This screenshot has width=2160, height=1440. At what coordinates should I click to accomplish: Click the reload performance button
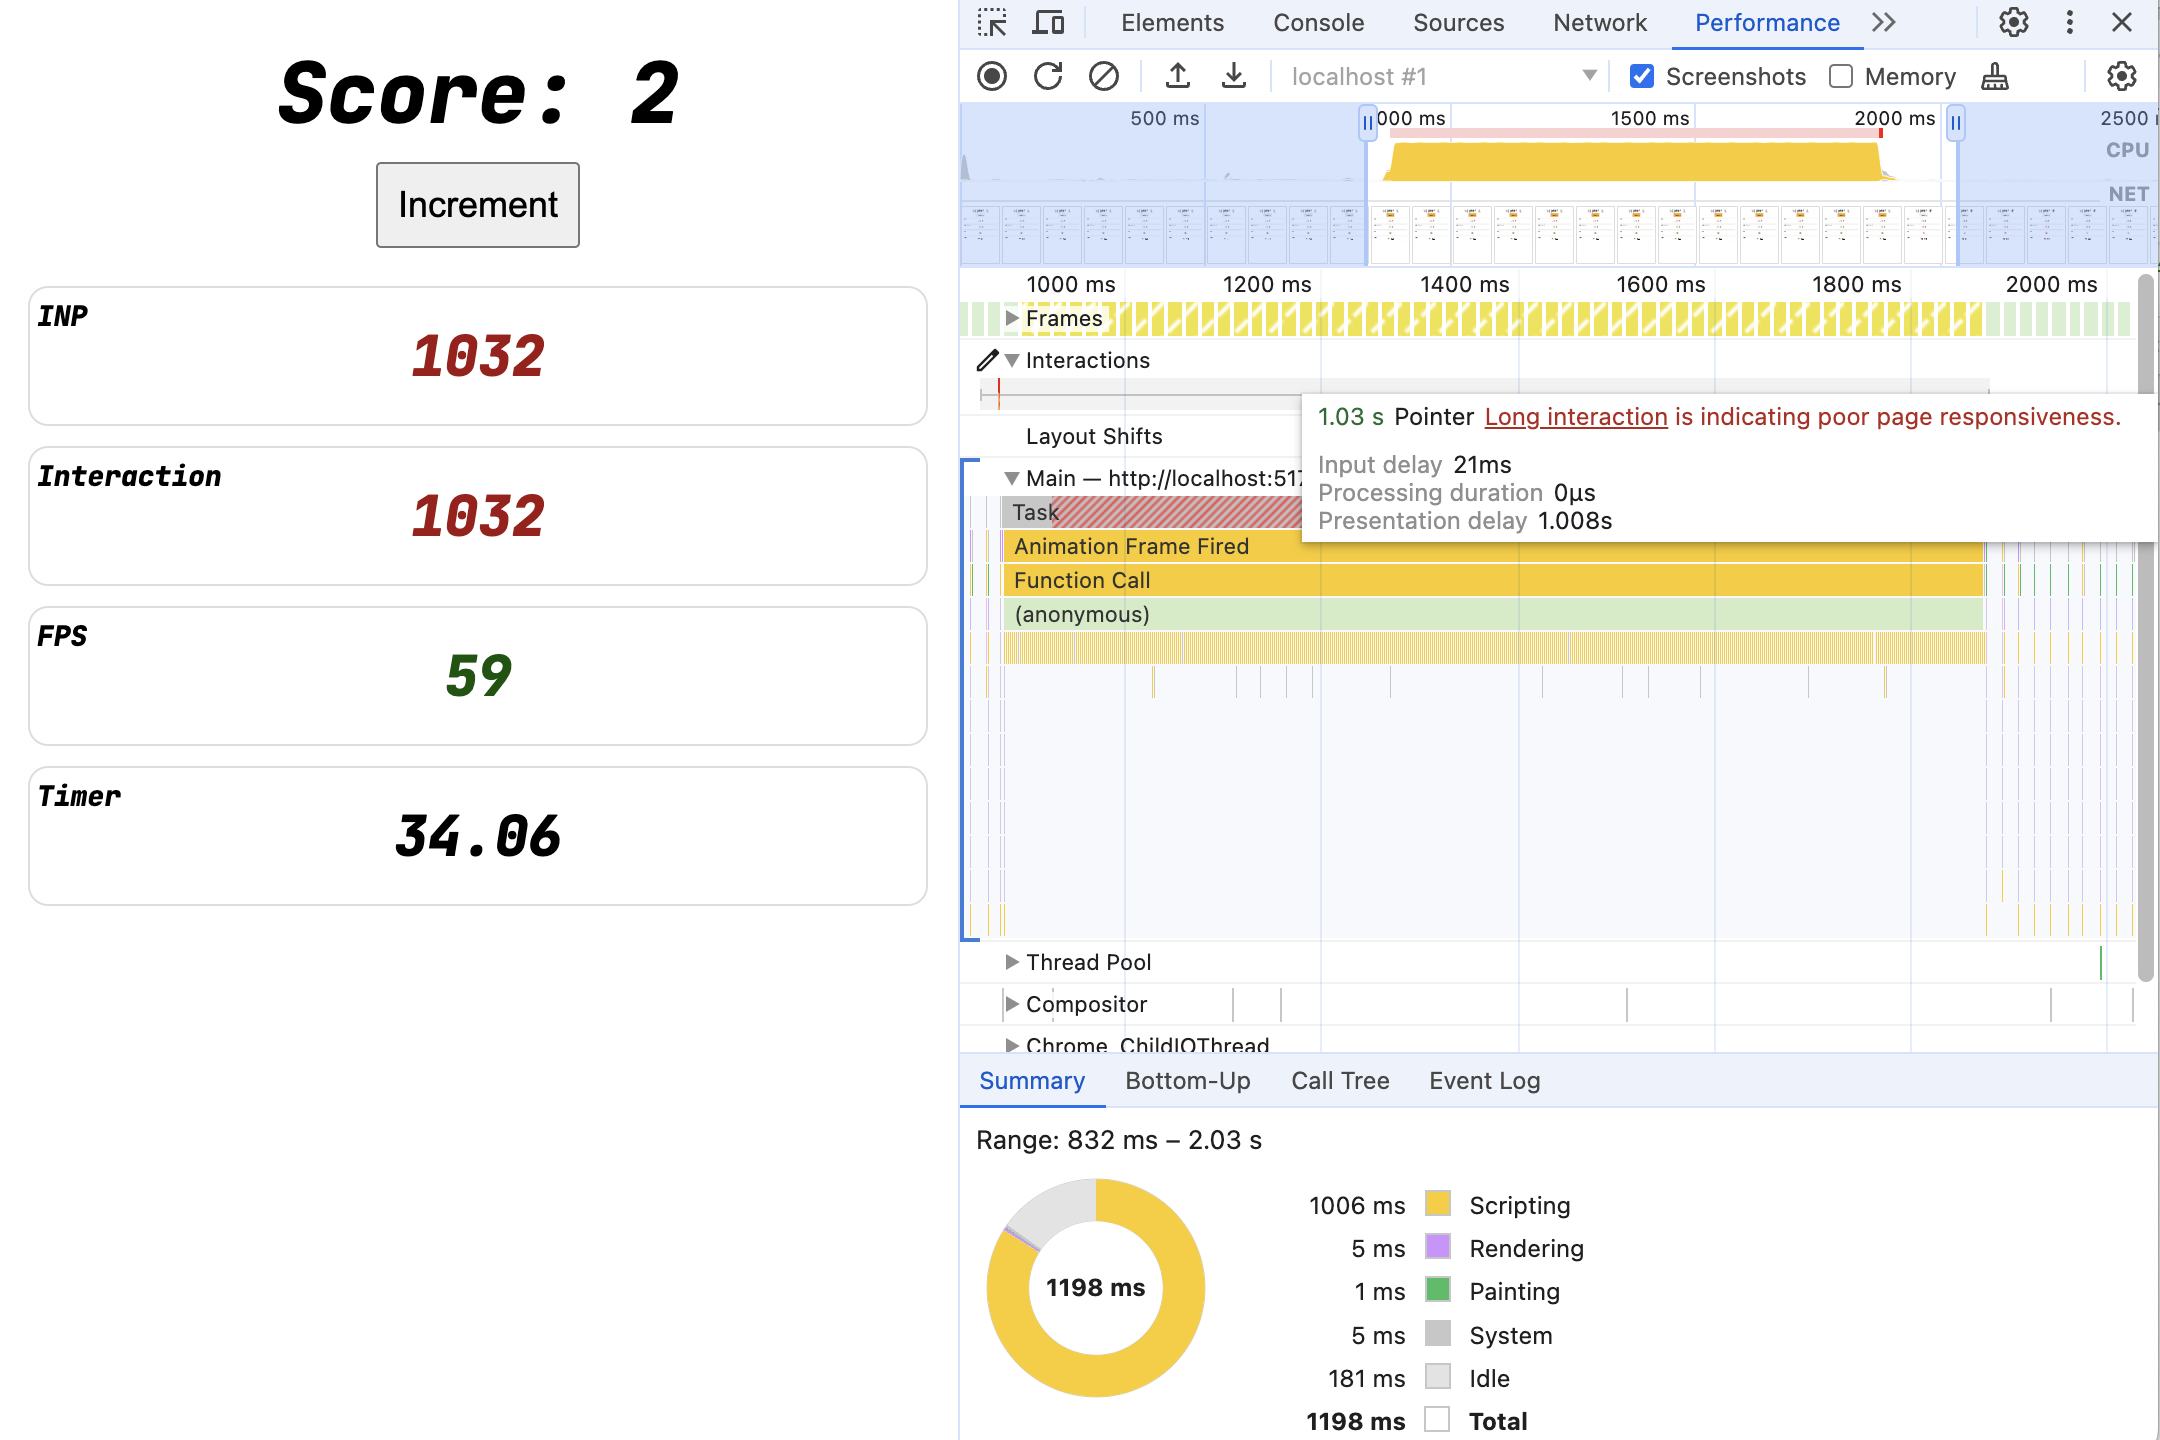tap(1046, 76)
